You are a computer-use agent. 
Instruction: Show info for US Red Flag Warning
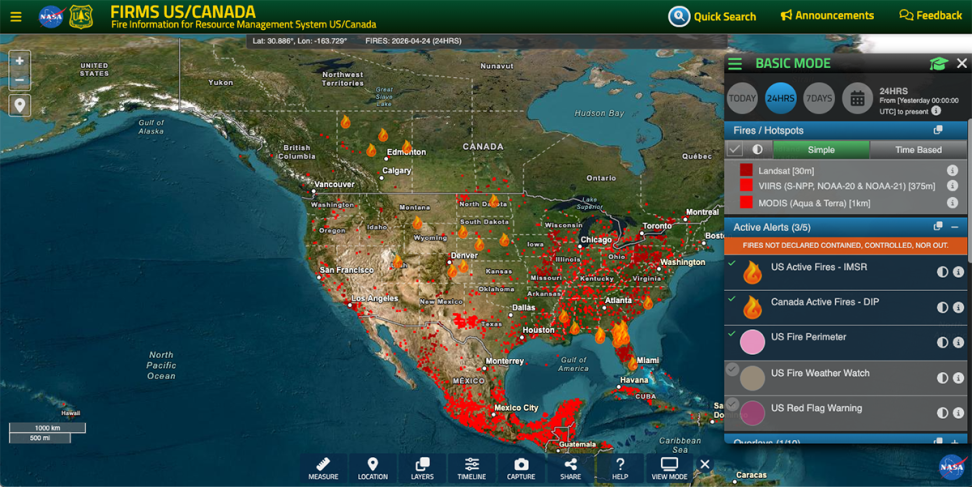click(958, 413)
